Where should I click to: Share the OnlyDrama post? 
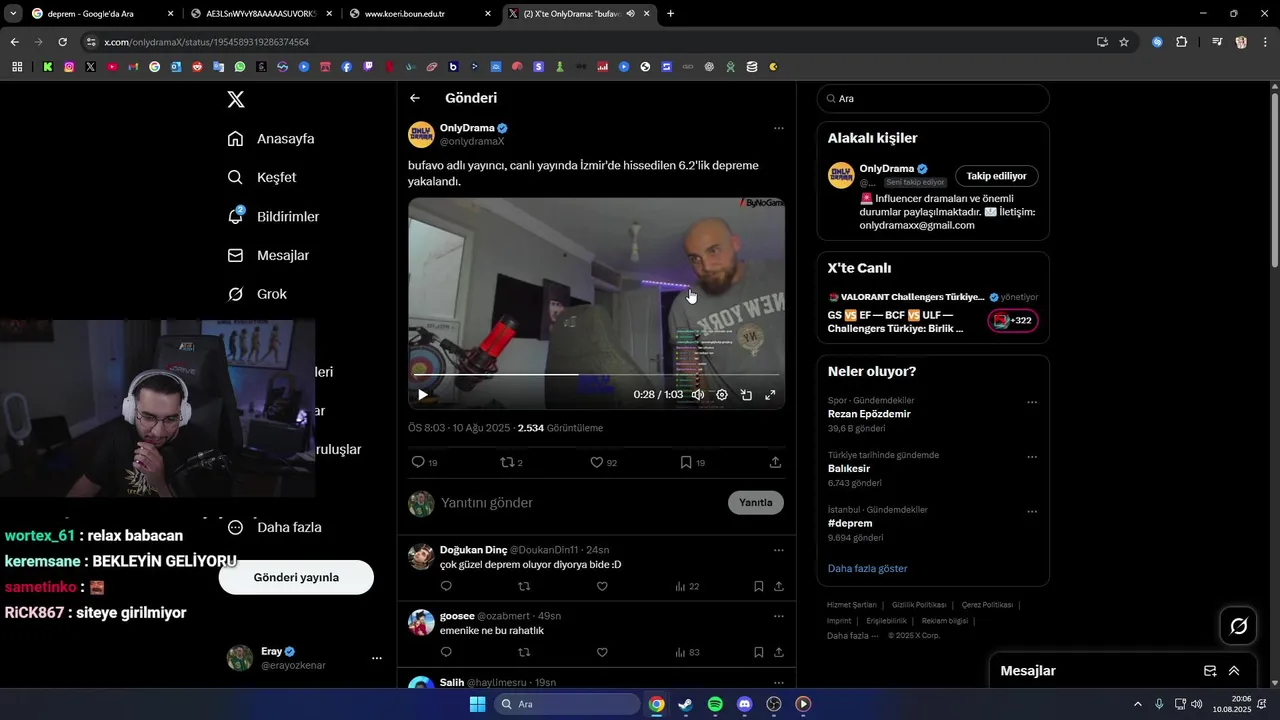pos(775,462)
